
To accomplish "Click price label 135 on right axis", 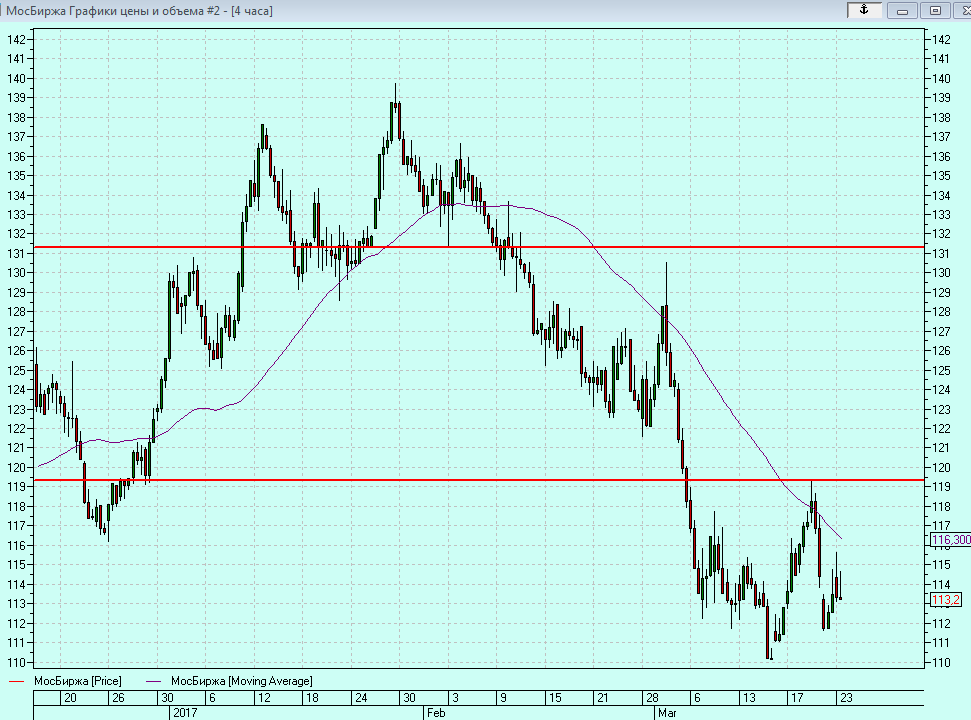I will pos(941,176).
